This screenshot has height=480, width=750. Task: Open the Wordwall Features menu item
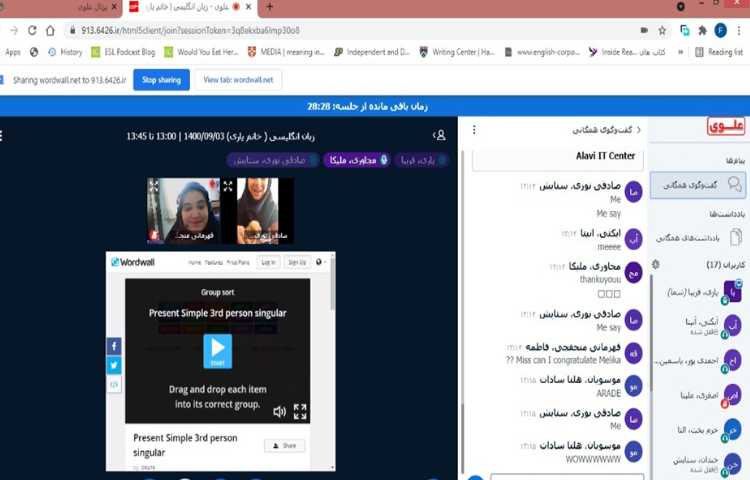(214, 262)
